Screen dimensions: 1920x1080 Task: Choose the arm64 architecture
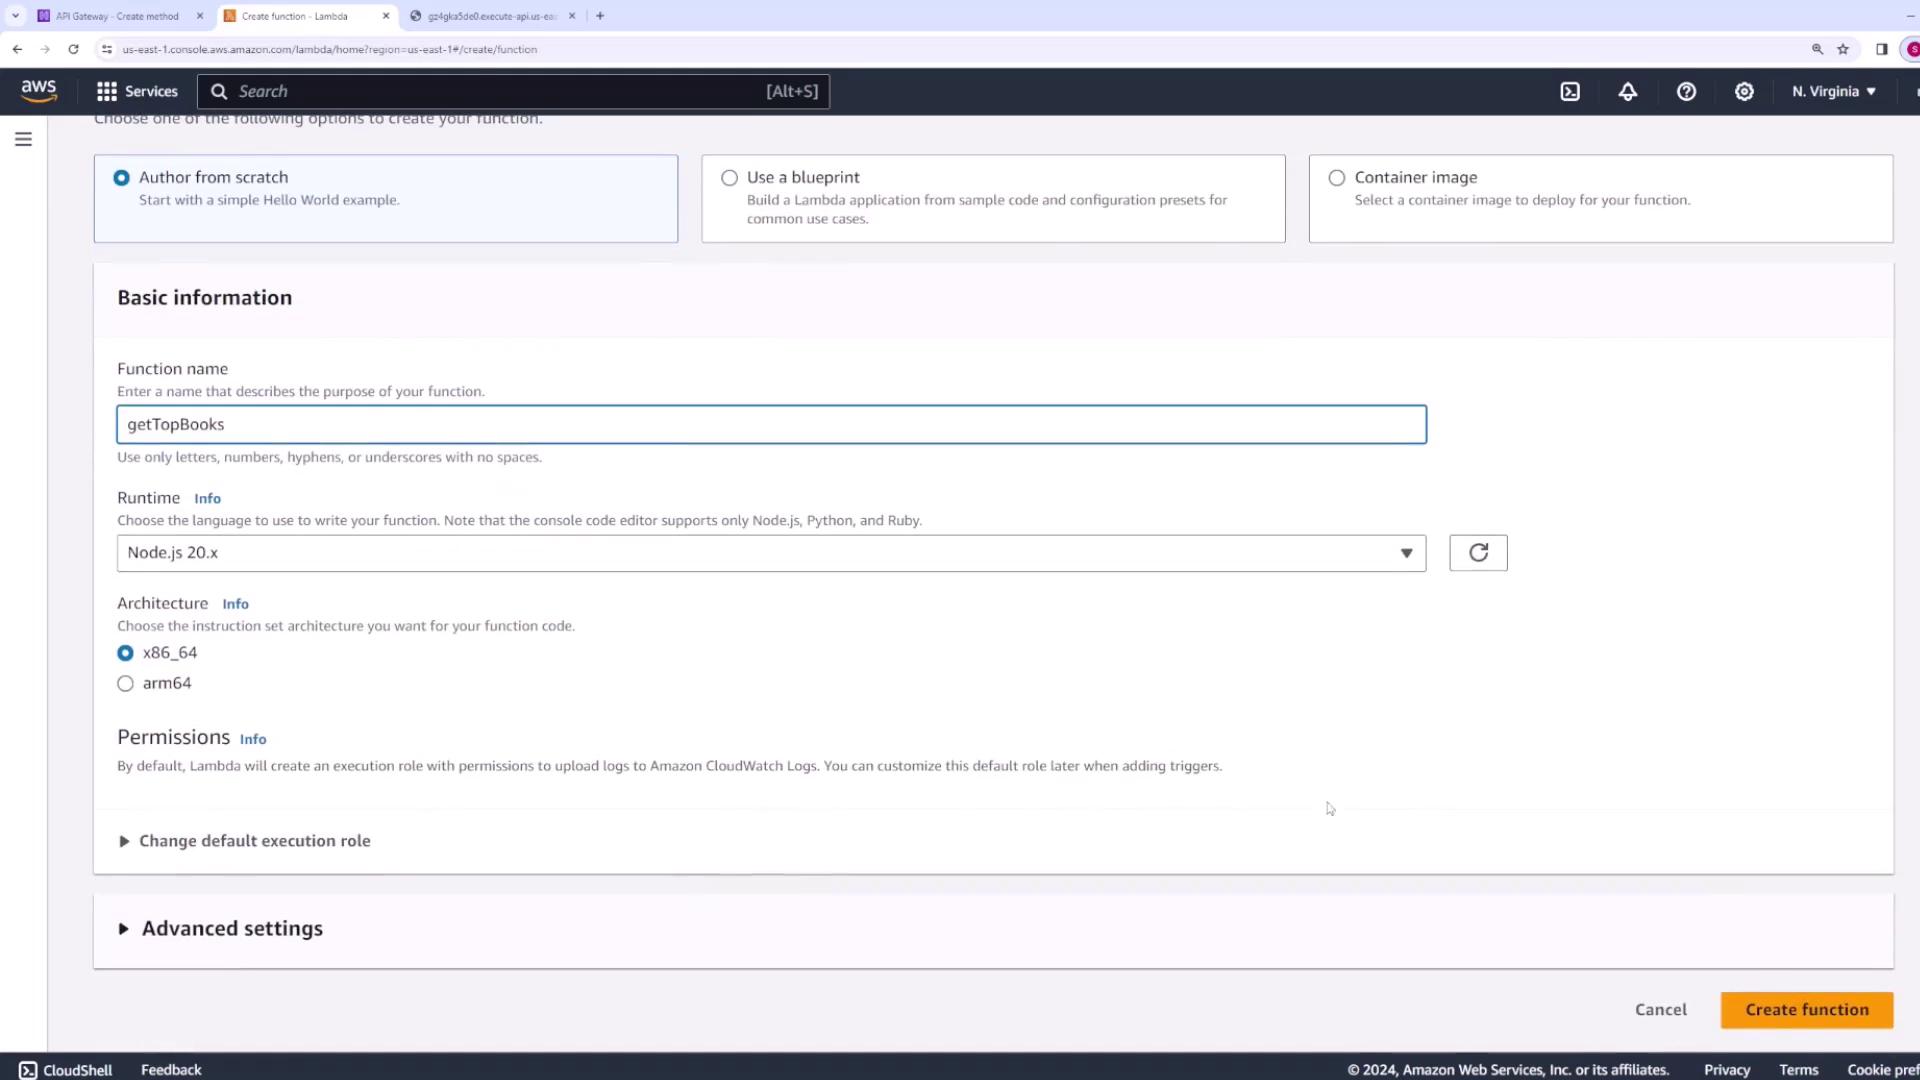click(126, 684)
